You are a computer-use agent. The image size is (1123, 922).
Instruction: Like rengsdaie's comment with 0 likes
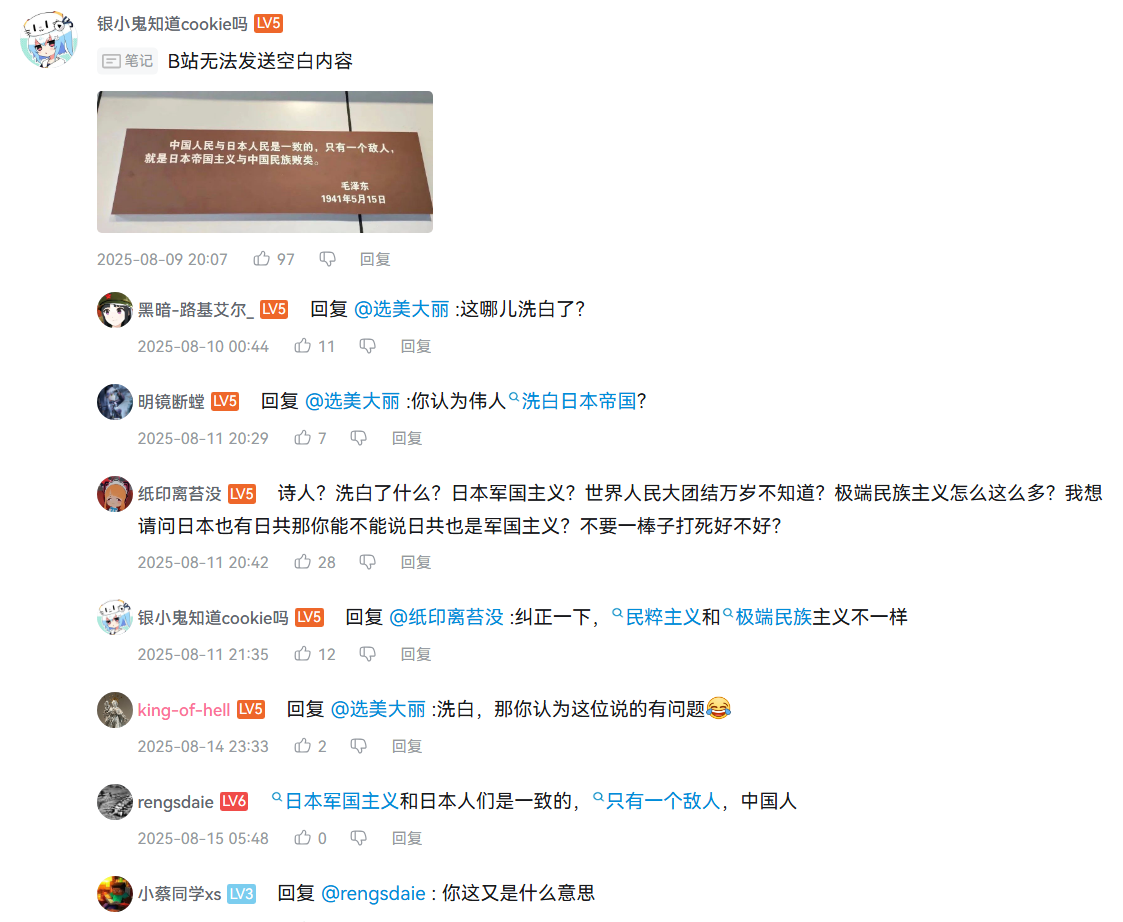pyautogui.click(x=303, y=837)
